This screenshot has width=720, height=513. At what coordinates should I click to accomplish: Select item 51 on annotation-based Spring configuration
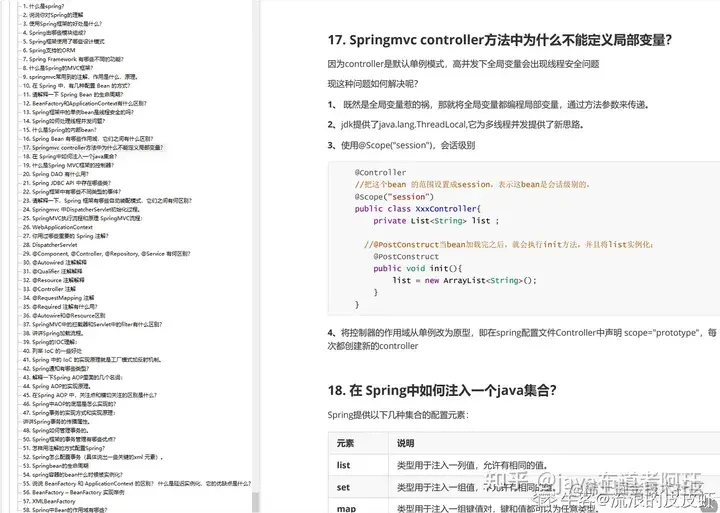(x=64, y=448)
